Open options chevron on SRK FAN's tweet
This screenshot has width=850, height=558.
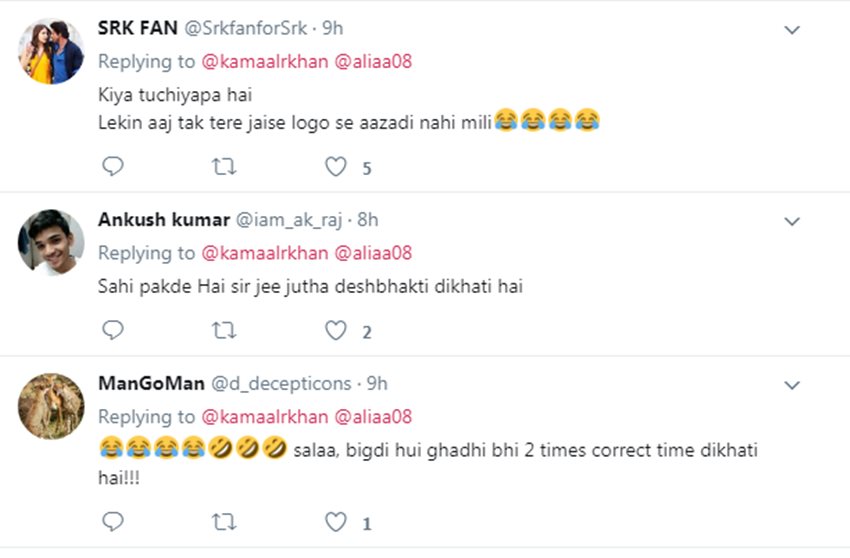pos(792,30)
